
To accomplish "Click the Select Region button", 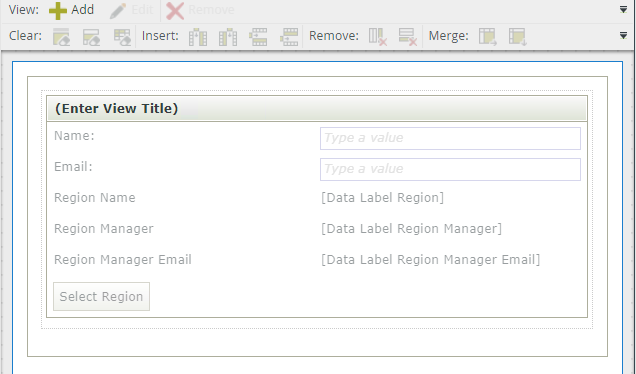I will [x=101, y=297].
